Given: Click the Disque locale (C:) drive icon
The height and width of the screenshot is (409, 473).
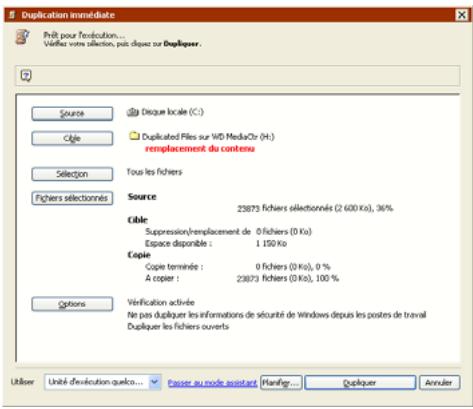Looking at the screenshot, I should point(133,112).
